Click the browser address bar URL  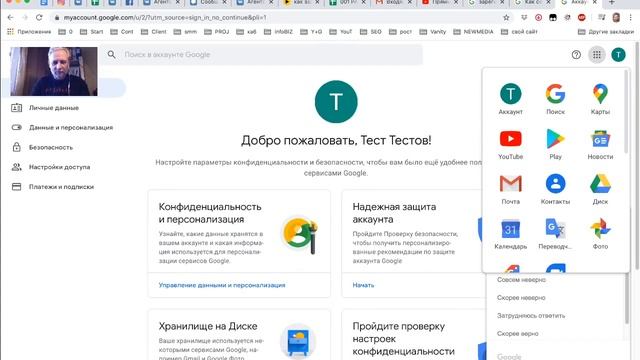pyautogui.click(x=165, y=18)
